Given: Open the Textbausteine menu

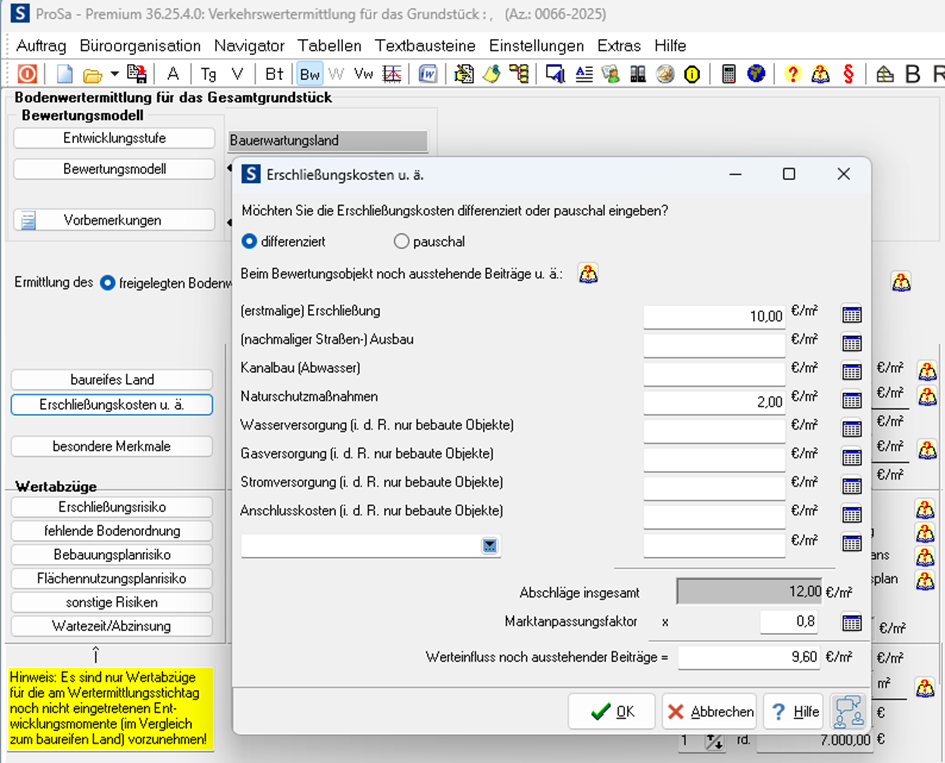Looking at the screenshot, I should pos(423,46).
